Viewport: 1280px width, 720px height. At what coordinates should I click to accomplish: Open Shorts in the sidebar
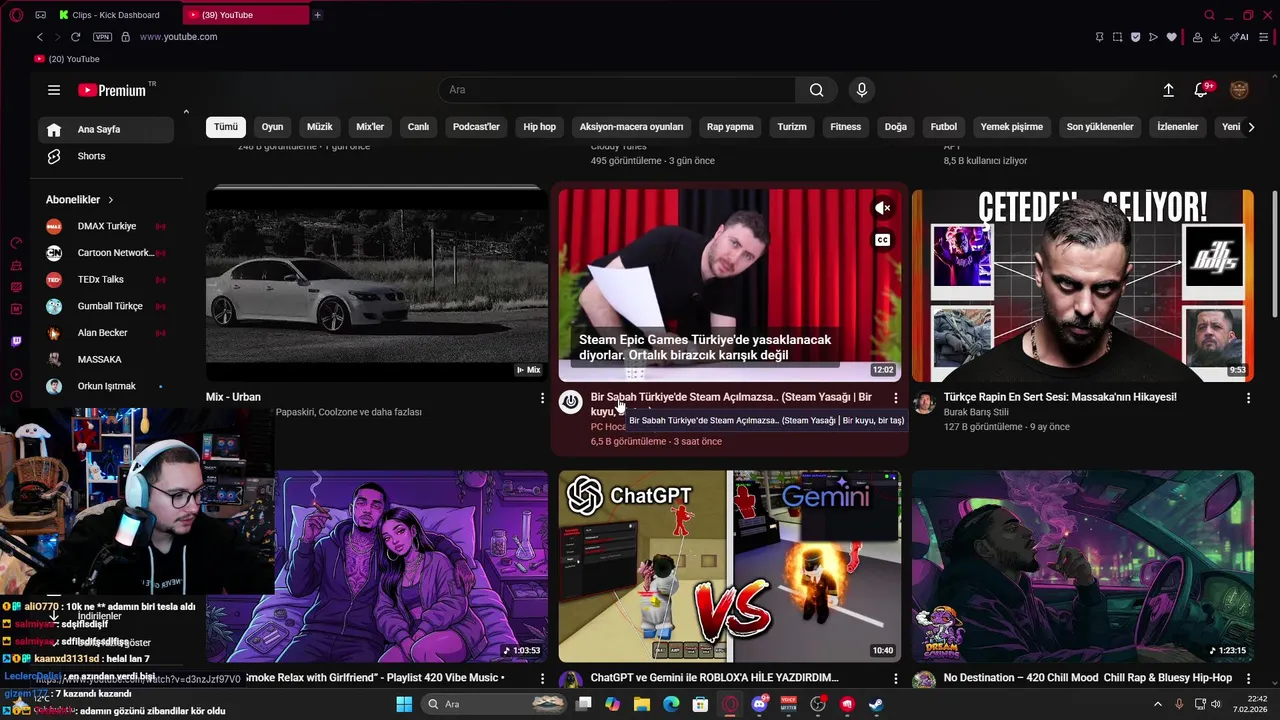point(106,156)
